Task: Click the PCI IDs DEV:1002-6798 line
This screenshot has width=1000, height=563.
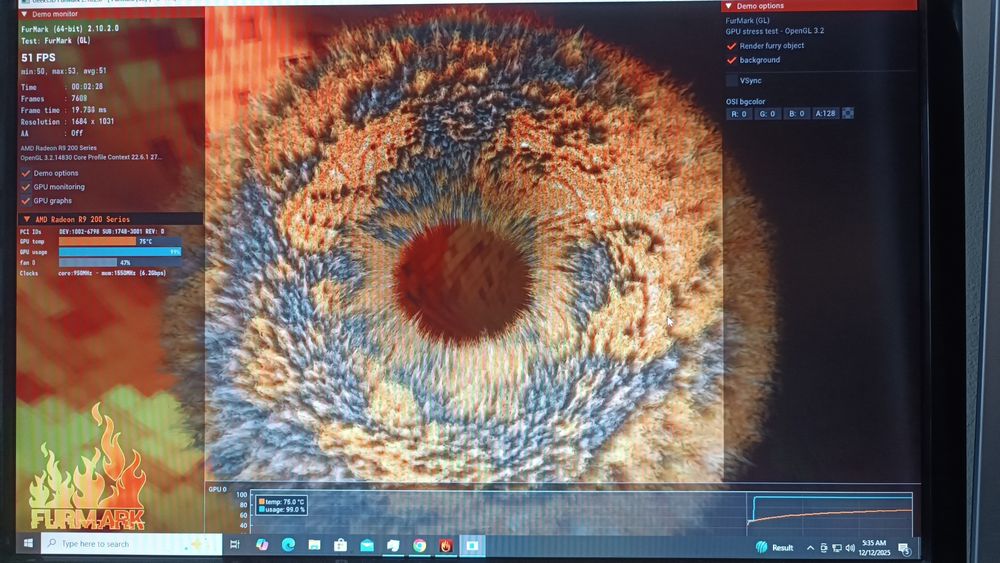Action: [x=92, y=231]
